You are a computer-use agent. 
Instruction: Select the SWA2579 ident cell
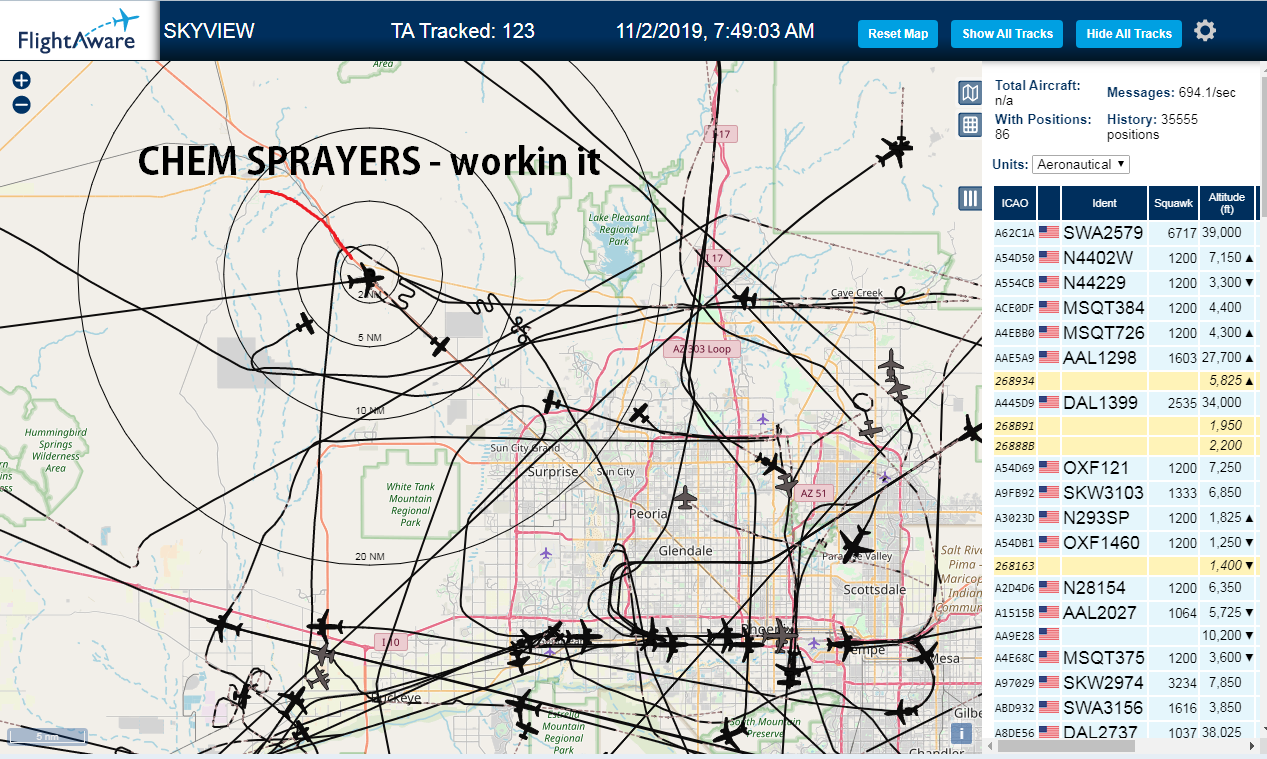pos(1103,232)
